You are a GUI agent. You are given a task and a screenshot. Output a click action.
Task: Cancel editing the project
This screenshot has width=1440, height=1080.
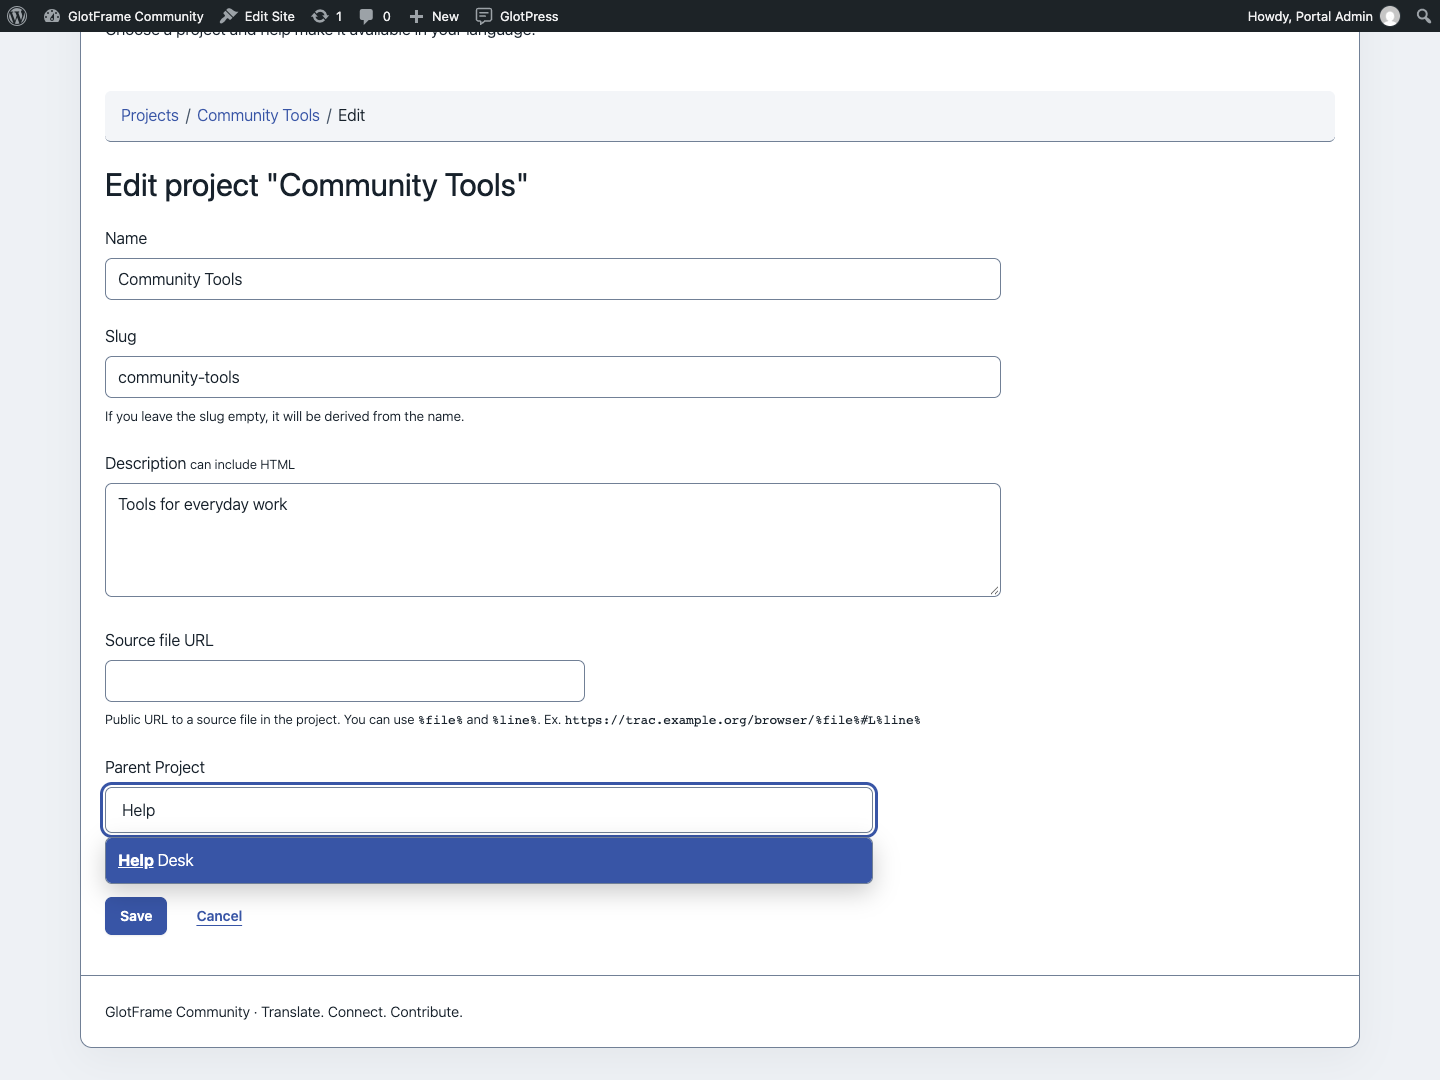tap(219, 916)
